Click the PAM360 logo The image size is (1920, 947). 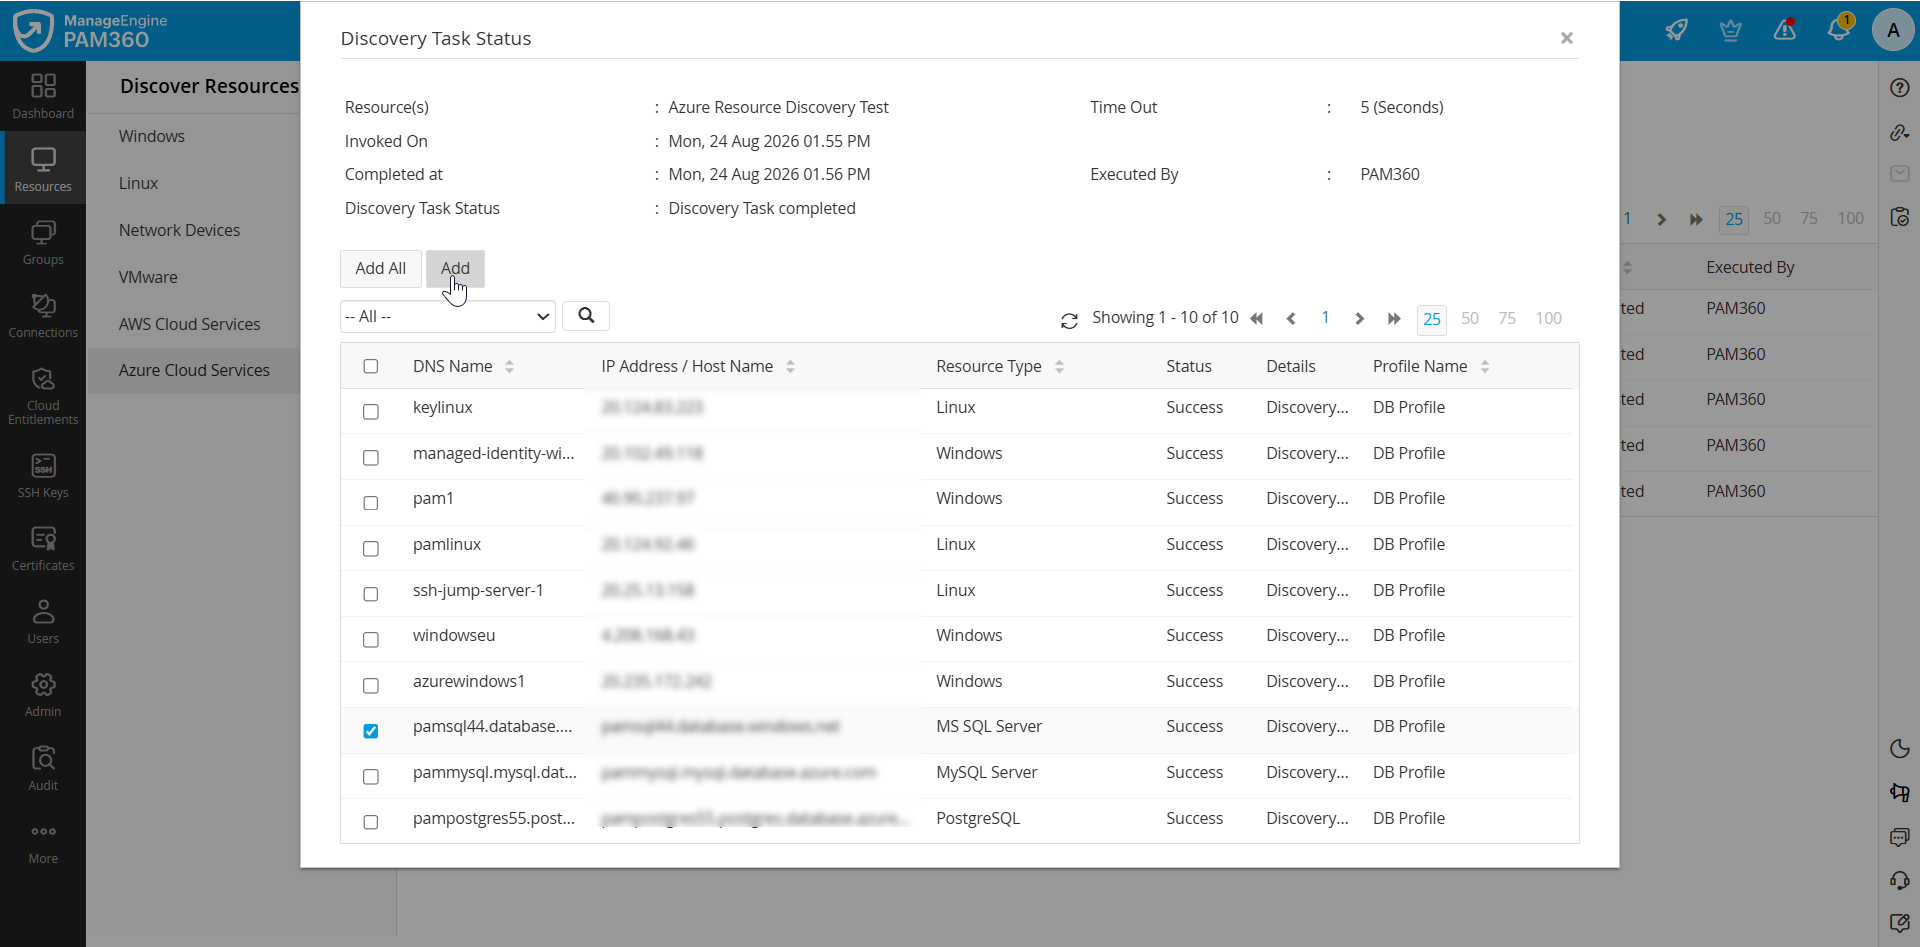pyautogui.click(x=90, y=31)
